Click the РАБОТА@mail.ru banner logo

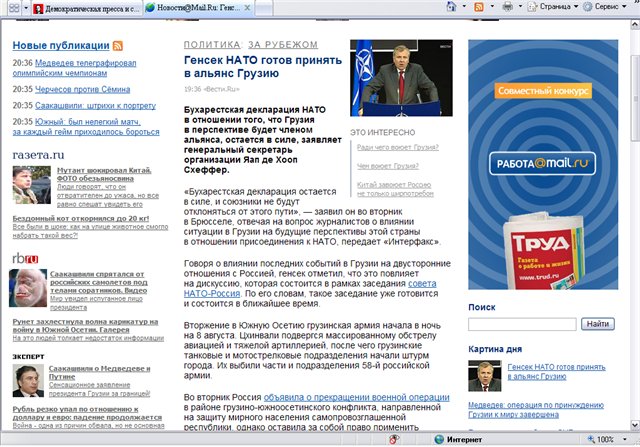click(542, 163)
